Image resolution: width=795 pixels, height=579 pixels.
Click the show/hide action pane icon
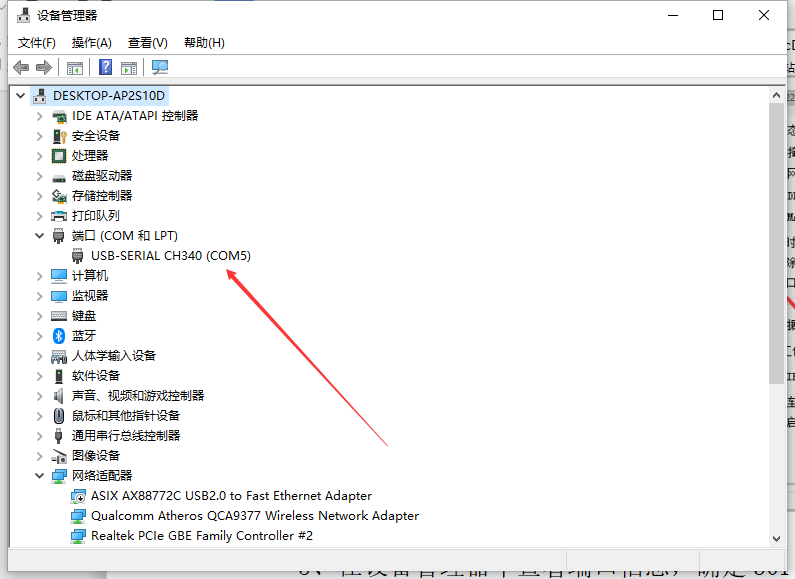pos(129,67)
